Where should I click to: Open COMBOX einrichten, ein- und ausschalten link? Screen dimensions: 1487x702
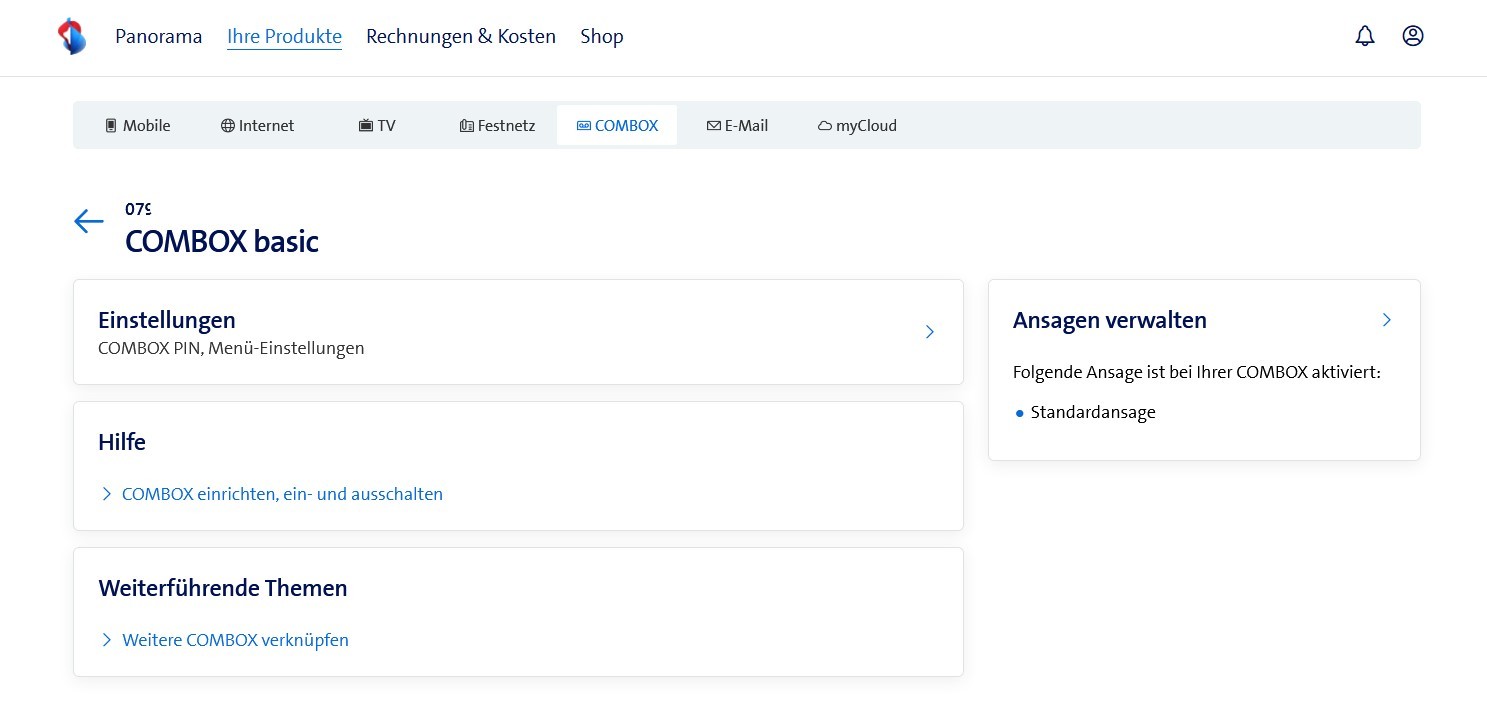[x=282, y=494]
